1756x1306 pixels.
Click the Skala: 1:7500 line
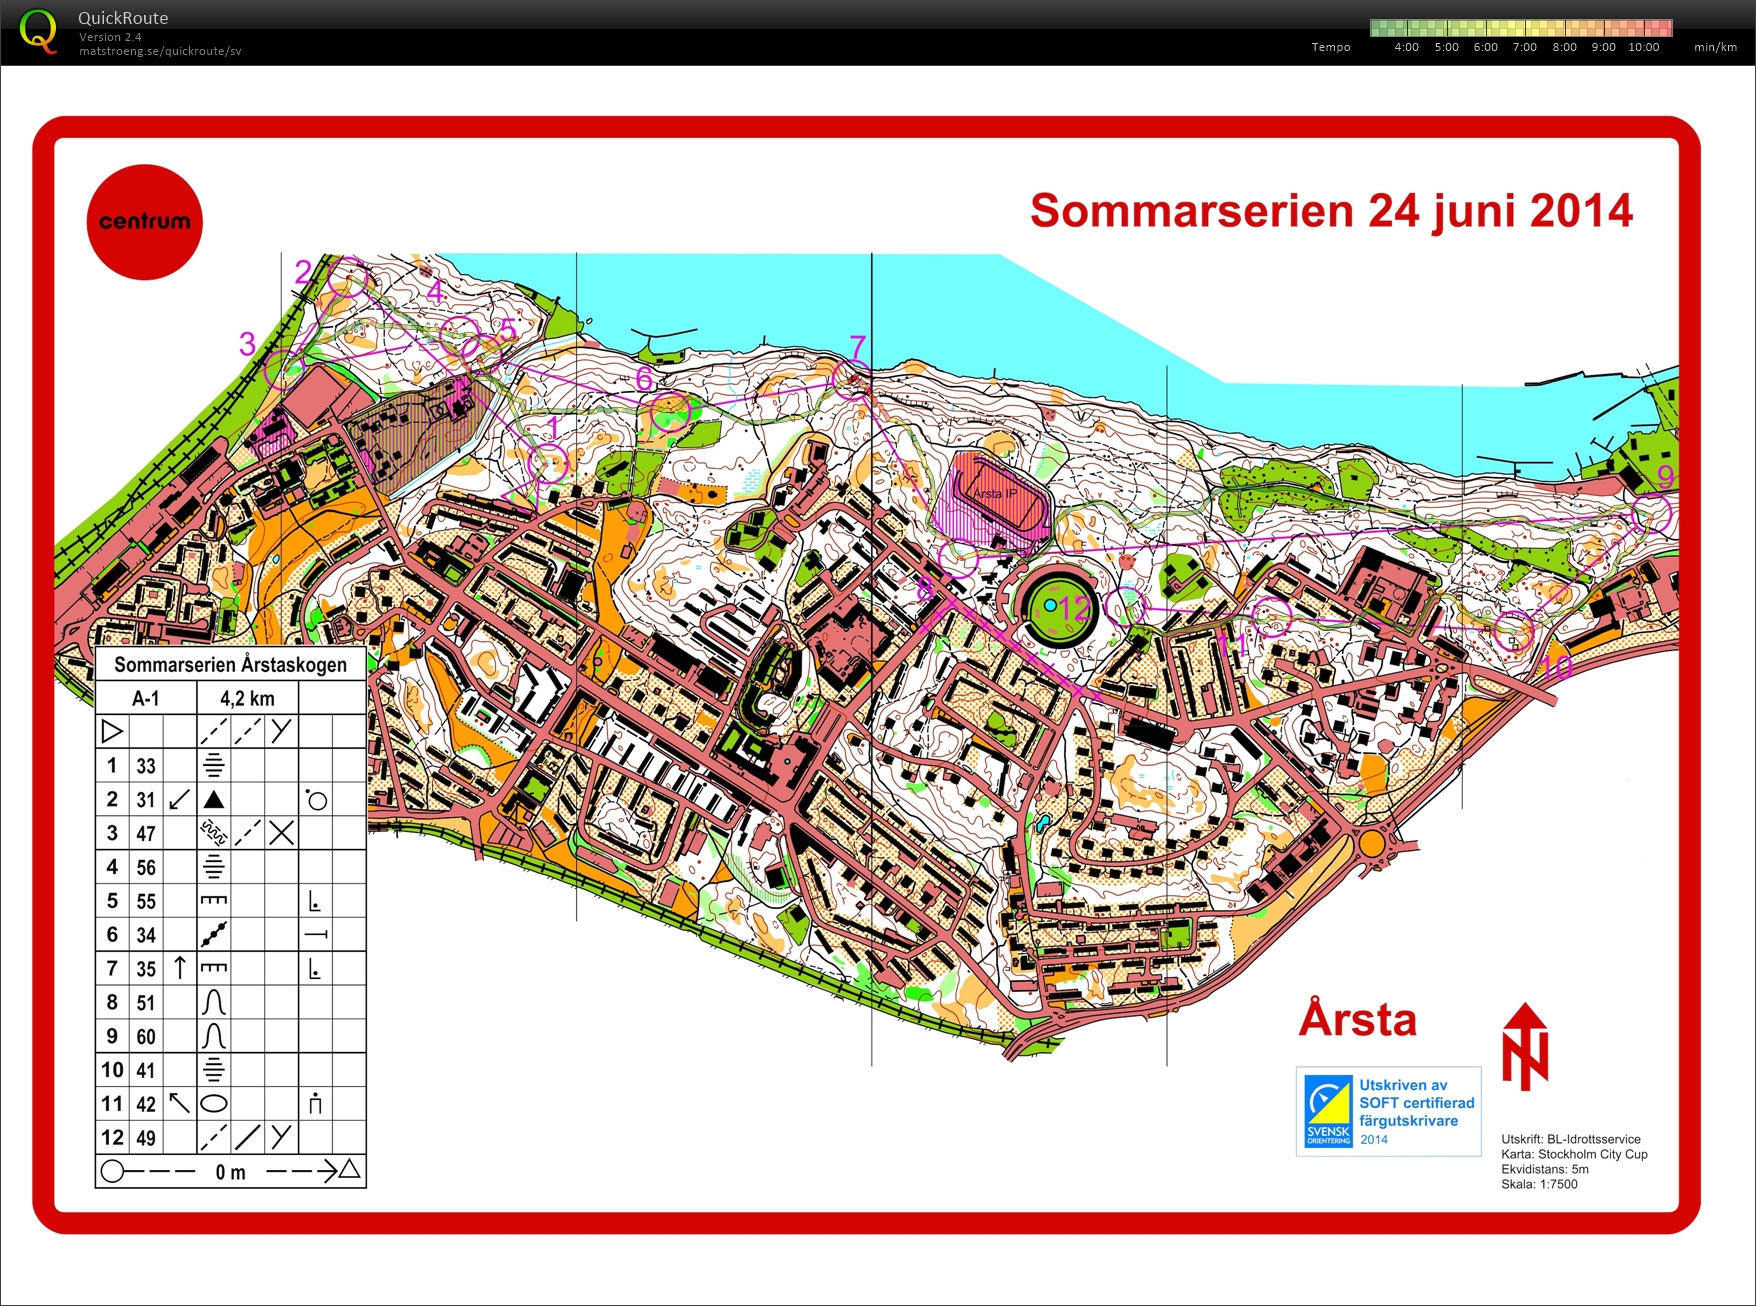[1539, 1184]
